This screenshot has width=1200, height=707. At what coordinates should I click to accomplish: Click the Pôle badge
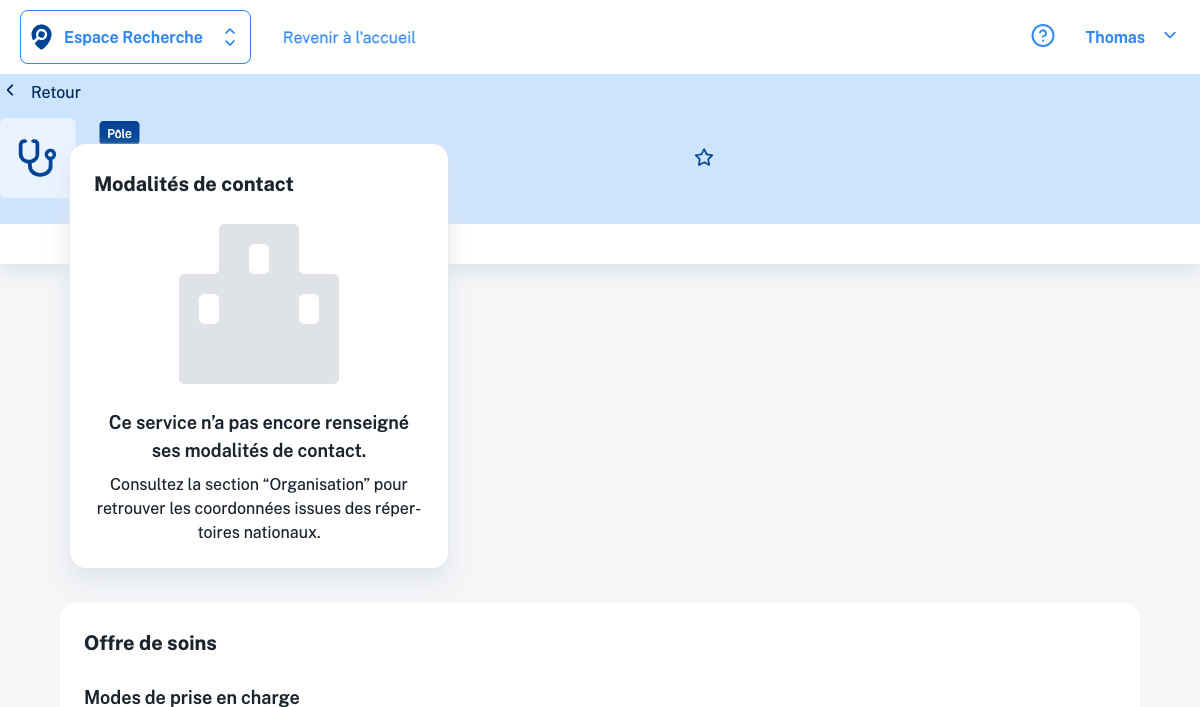pyautogui.click(x=119, y=133)
